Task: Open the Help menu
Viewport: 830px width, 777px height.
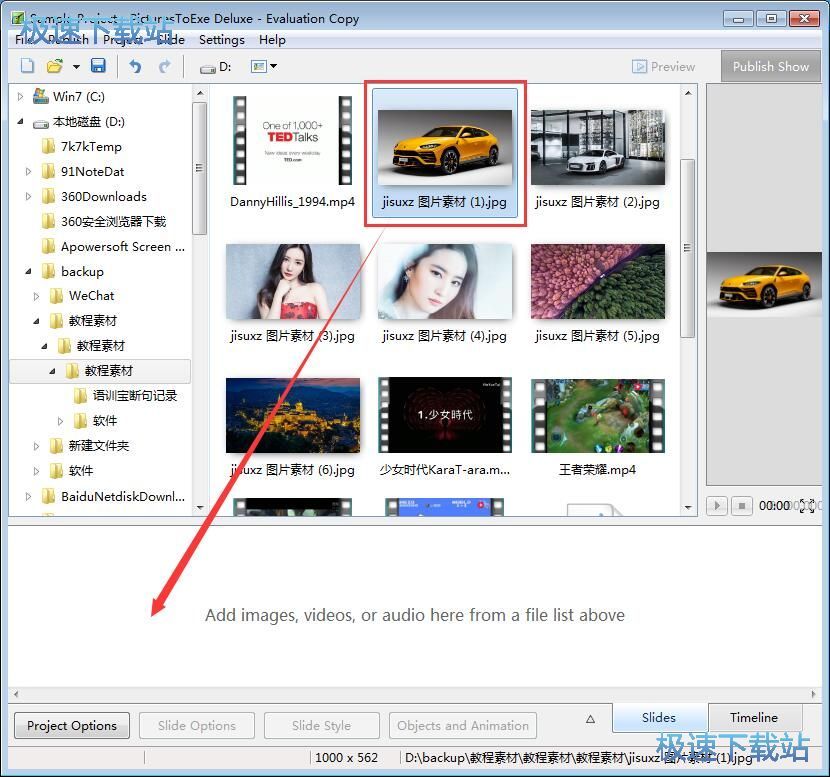Action: pyautogui.click(x=272, y=40)
